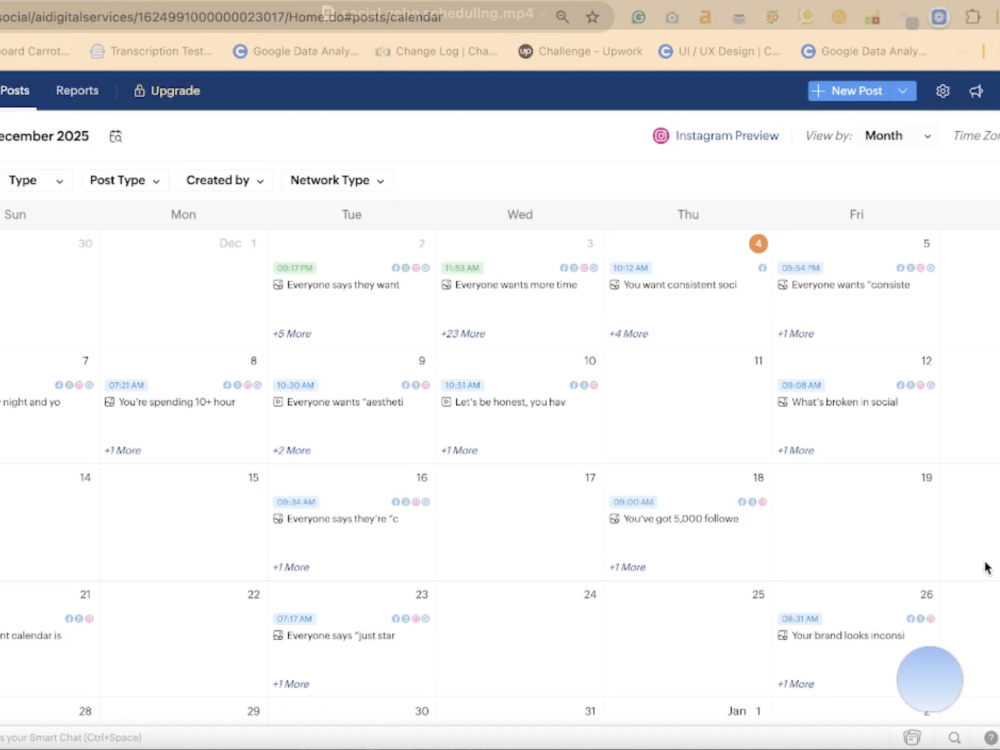Image resolution: width=1000 pixels, height=750 pixels.
Task: Click the Upgrade link with lock
Action: point(166,91)
